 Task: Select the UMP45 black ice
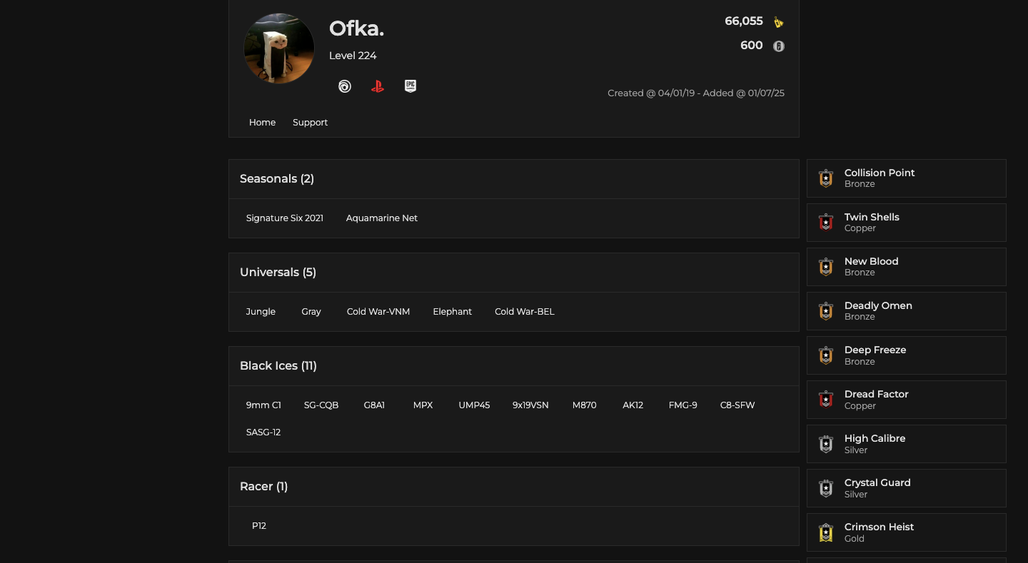474,405
